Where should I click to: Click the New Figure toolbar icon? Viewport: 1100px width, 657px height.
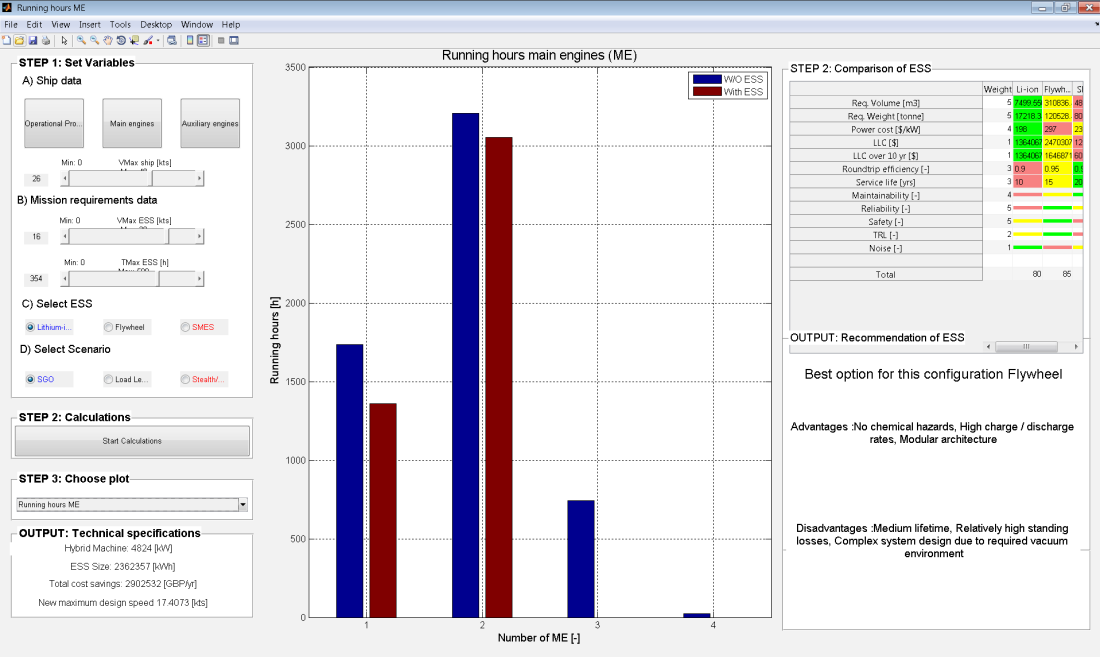pos(6,41)
